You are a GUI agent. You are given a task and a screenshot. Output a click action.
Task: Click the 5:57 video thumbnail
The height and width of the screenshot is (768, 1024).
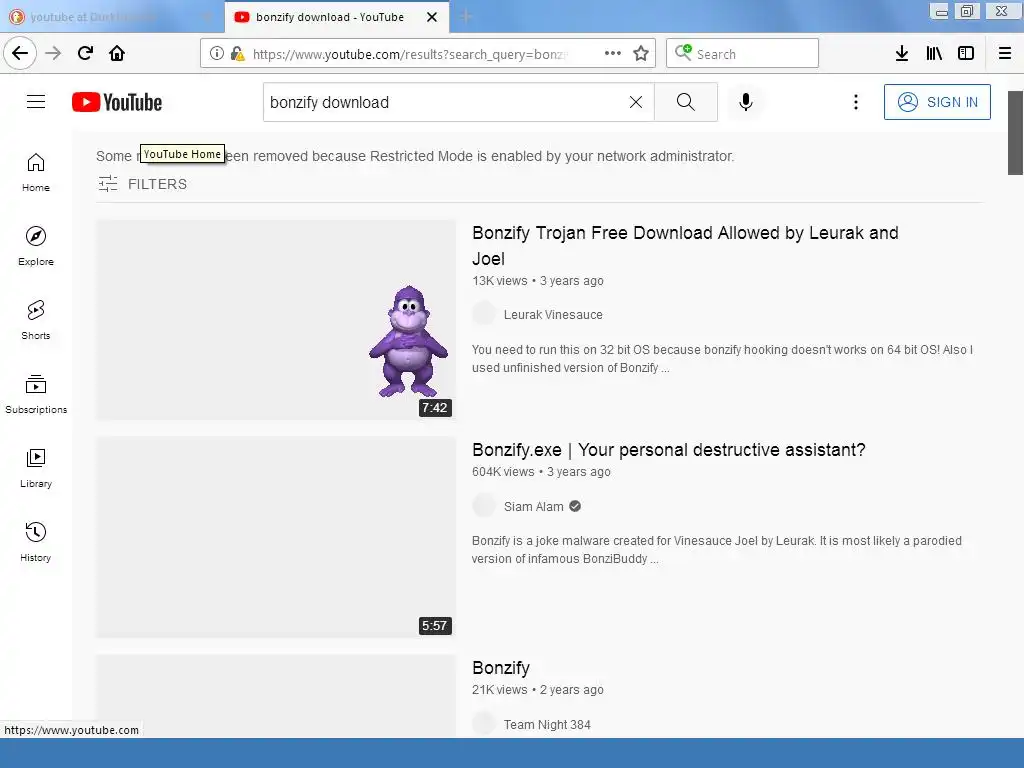pos(276,537)
